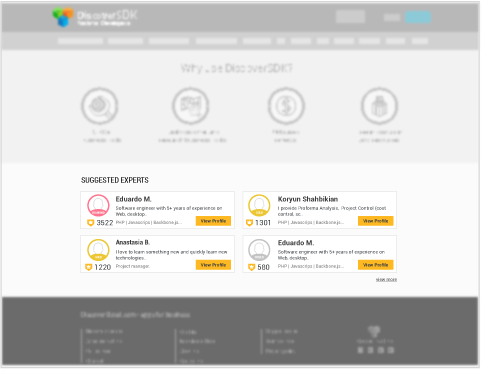482x370 pixels.
Task: View Profile of Koryun Shahbikian
Action: pos(376,221)
